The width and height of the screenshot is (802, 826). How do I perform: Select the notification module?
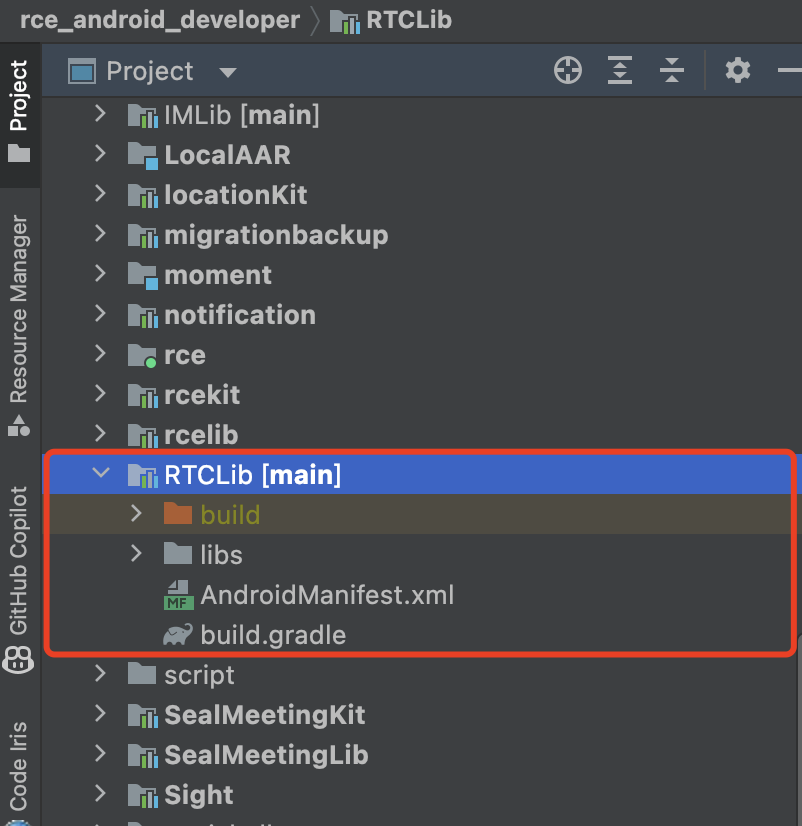239,315
